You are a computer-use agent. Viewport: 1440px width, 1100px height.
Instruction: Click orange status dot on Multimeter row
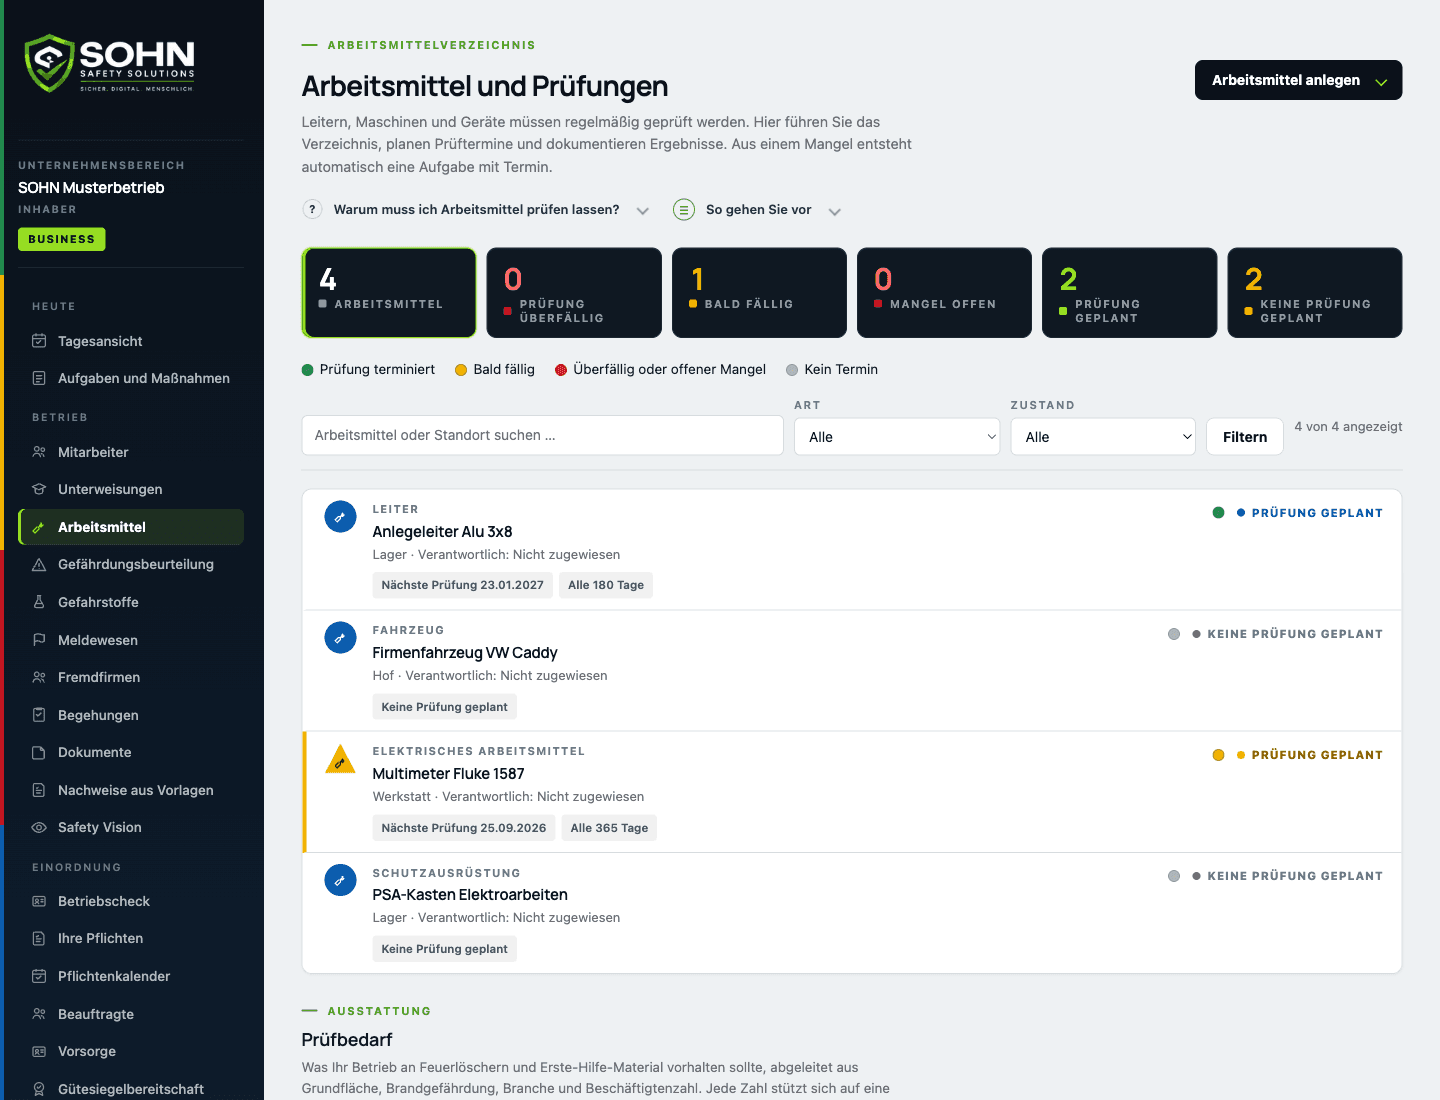click(x=1218, y=755)
